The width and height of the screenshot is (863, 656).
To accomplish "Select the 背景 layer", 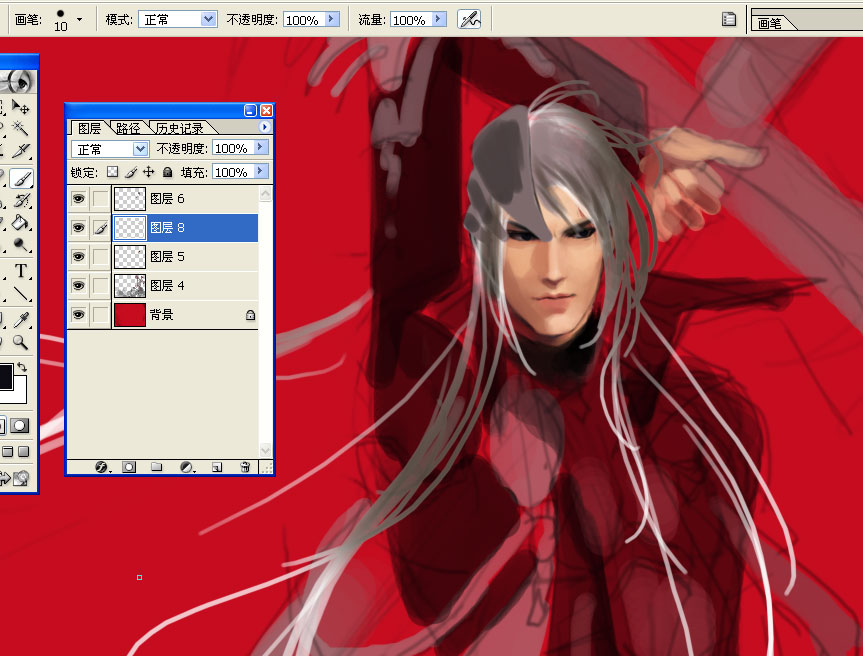I will (x=185, y=315).
